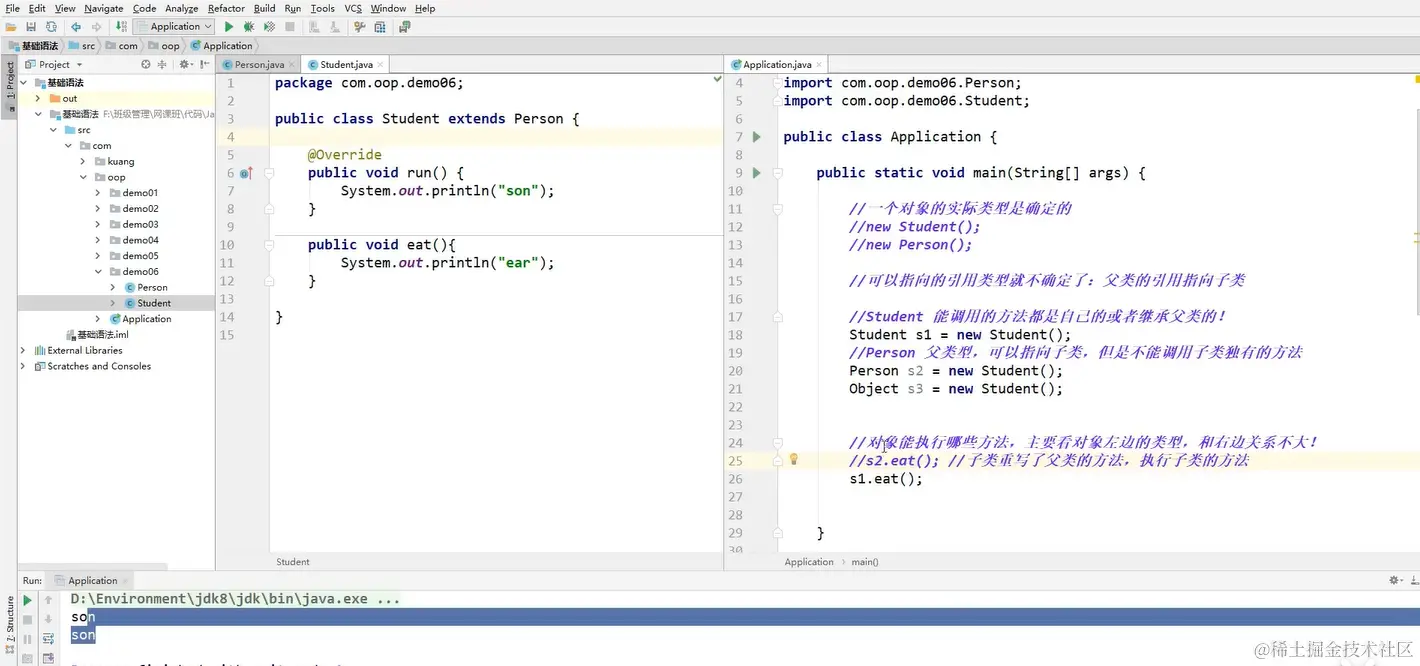Run with coverage from the toolbar icon

(x=269, y=27)
